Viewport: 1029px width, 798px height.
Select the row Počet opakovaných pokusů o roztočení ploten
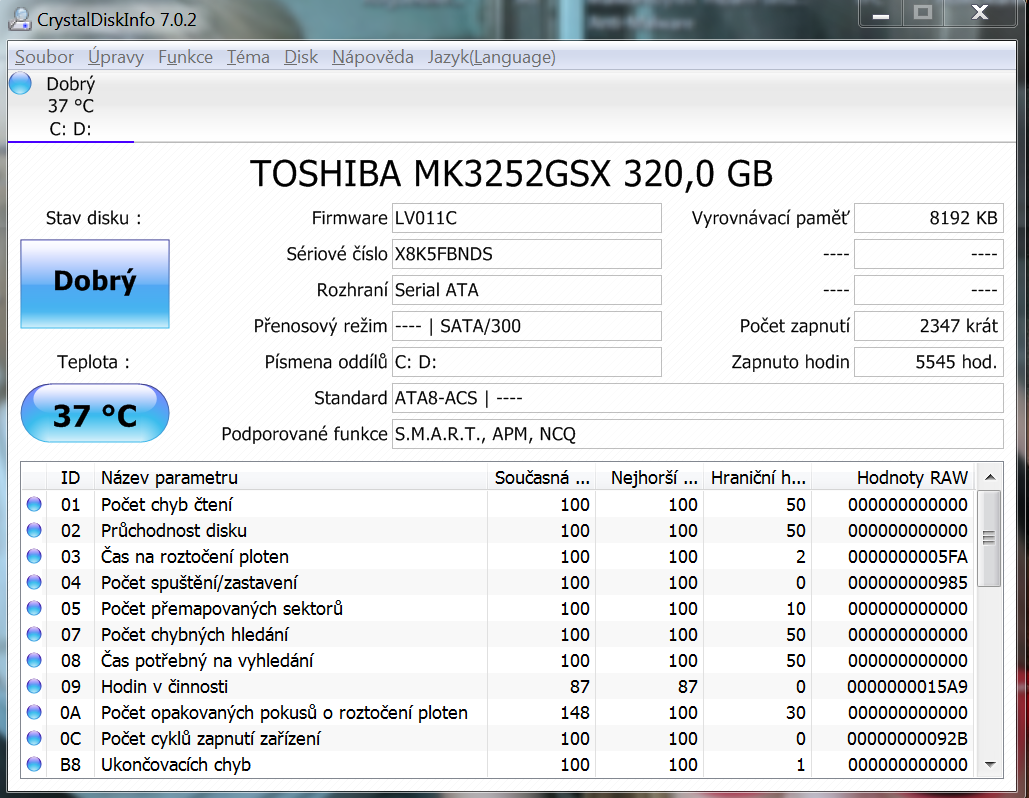[498, 713]
